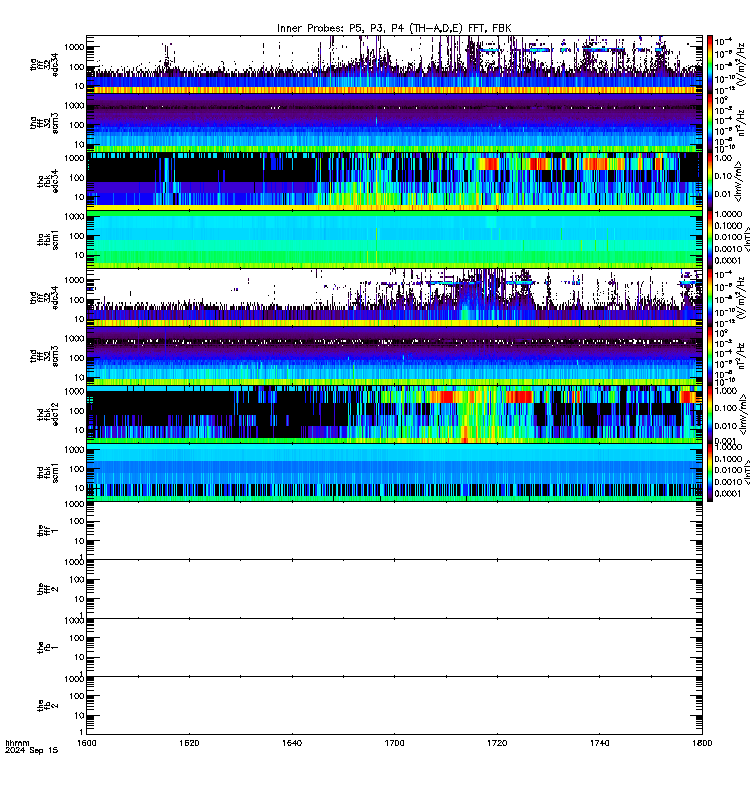Click the 1620 time axis label
Image resolution: width=750 pixels, height=800 pixels.
tap(189, 743)
